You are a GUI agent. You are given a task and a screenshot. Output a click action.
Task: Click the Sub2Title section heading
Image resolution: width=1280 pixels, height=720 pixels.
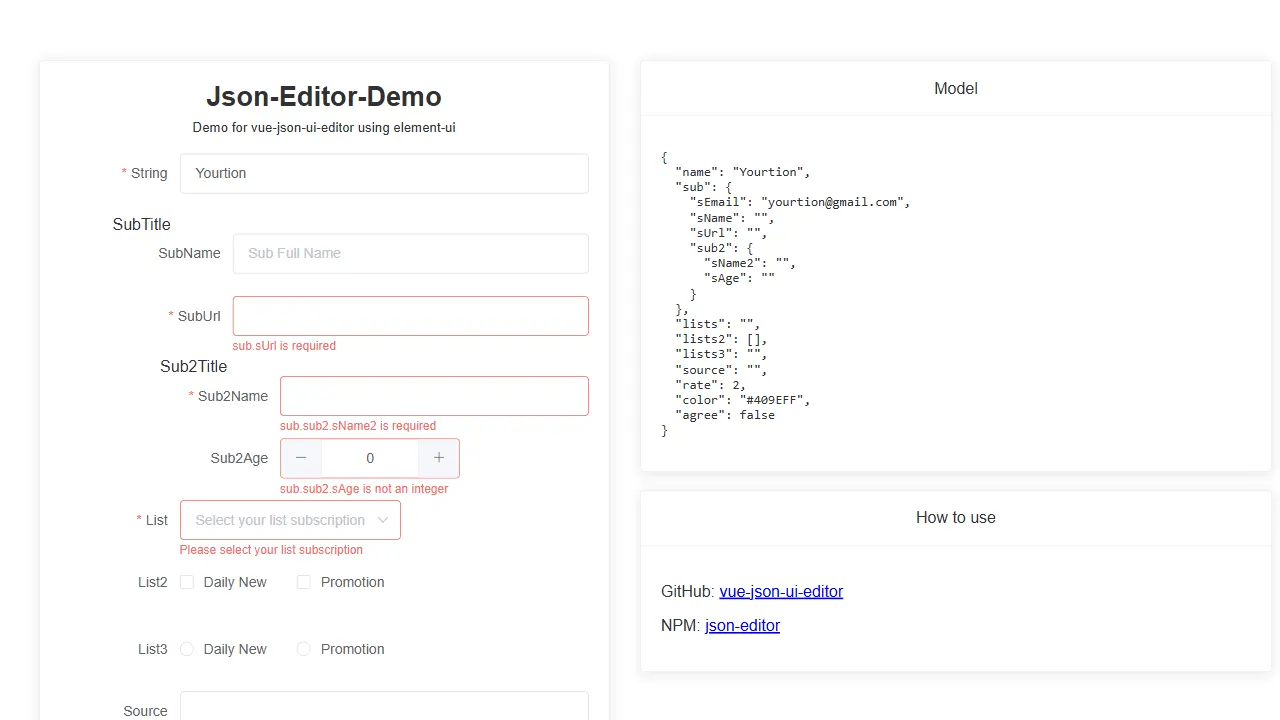tap(194, 366)
